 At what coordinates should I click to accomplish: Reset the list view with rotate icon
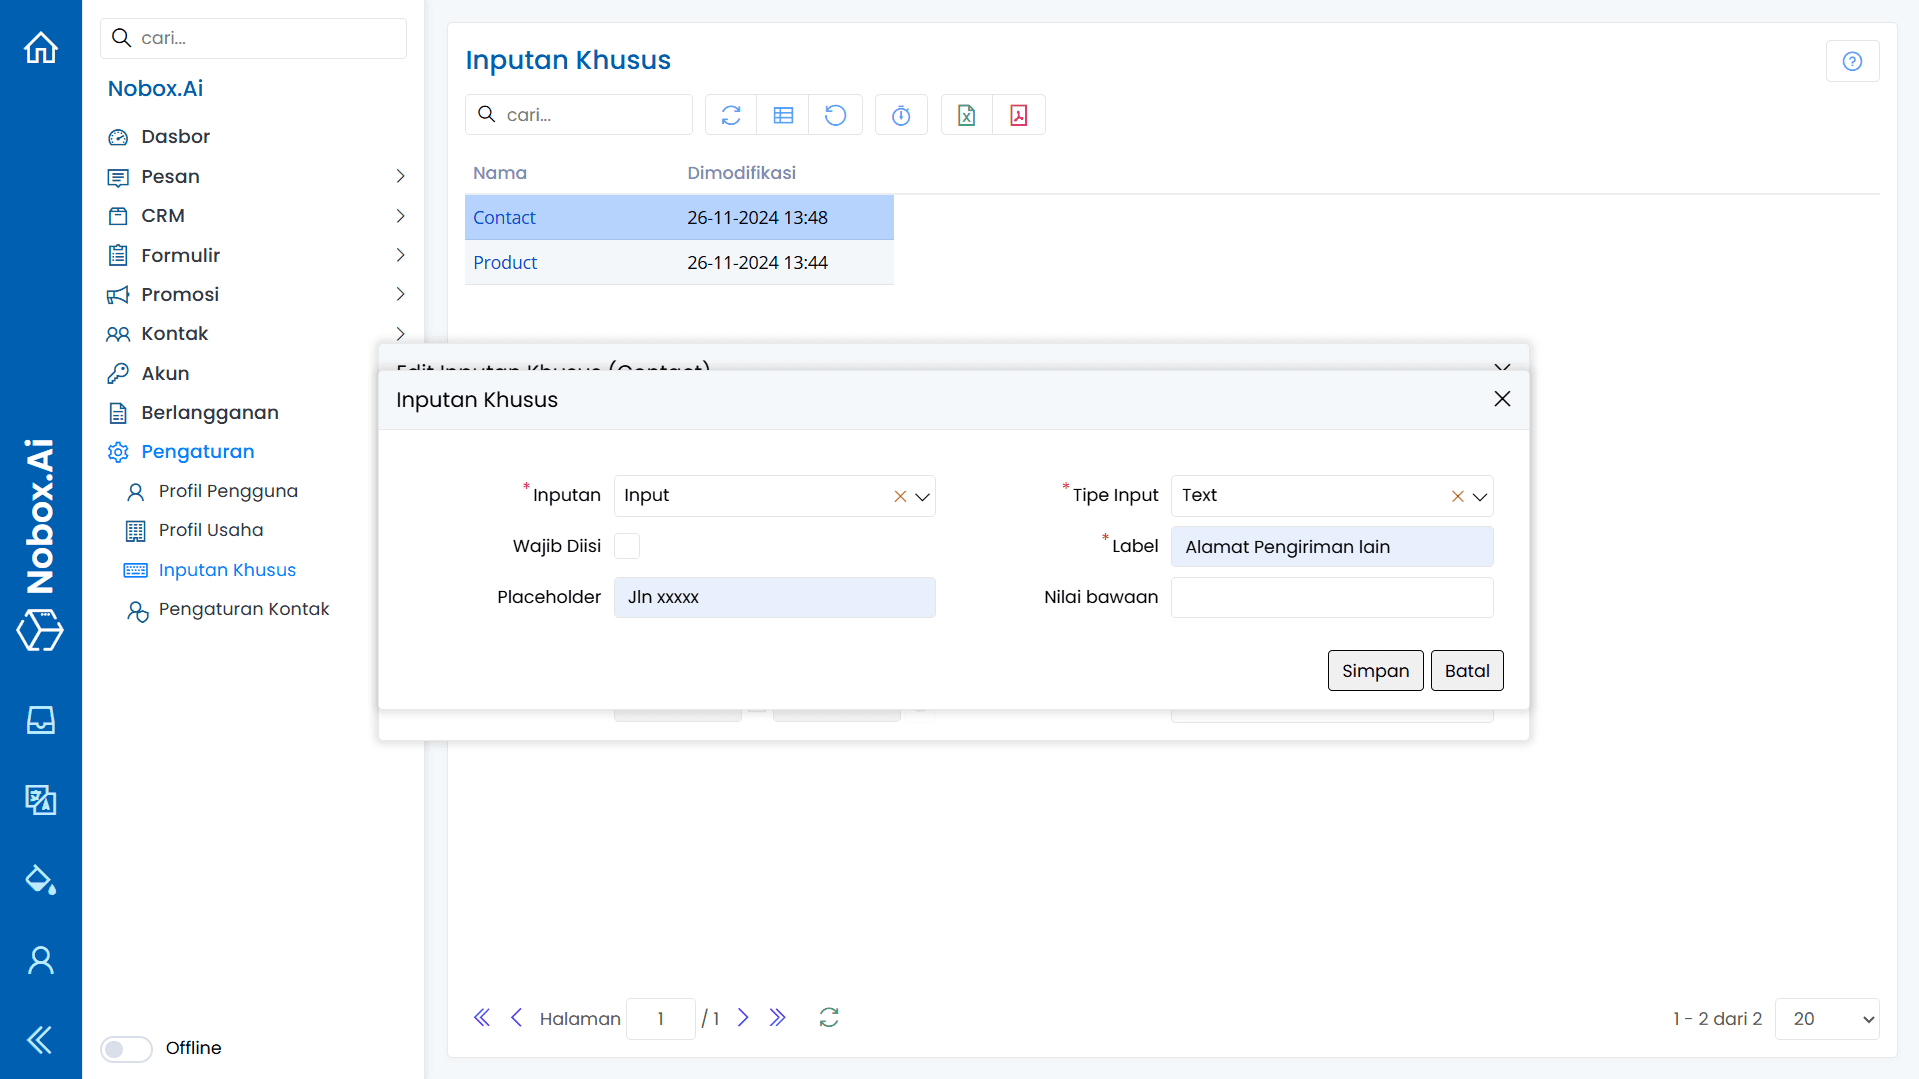click(836, 114)
